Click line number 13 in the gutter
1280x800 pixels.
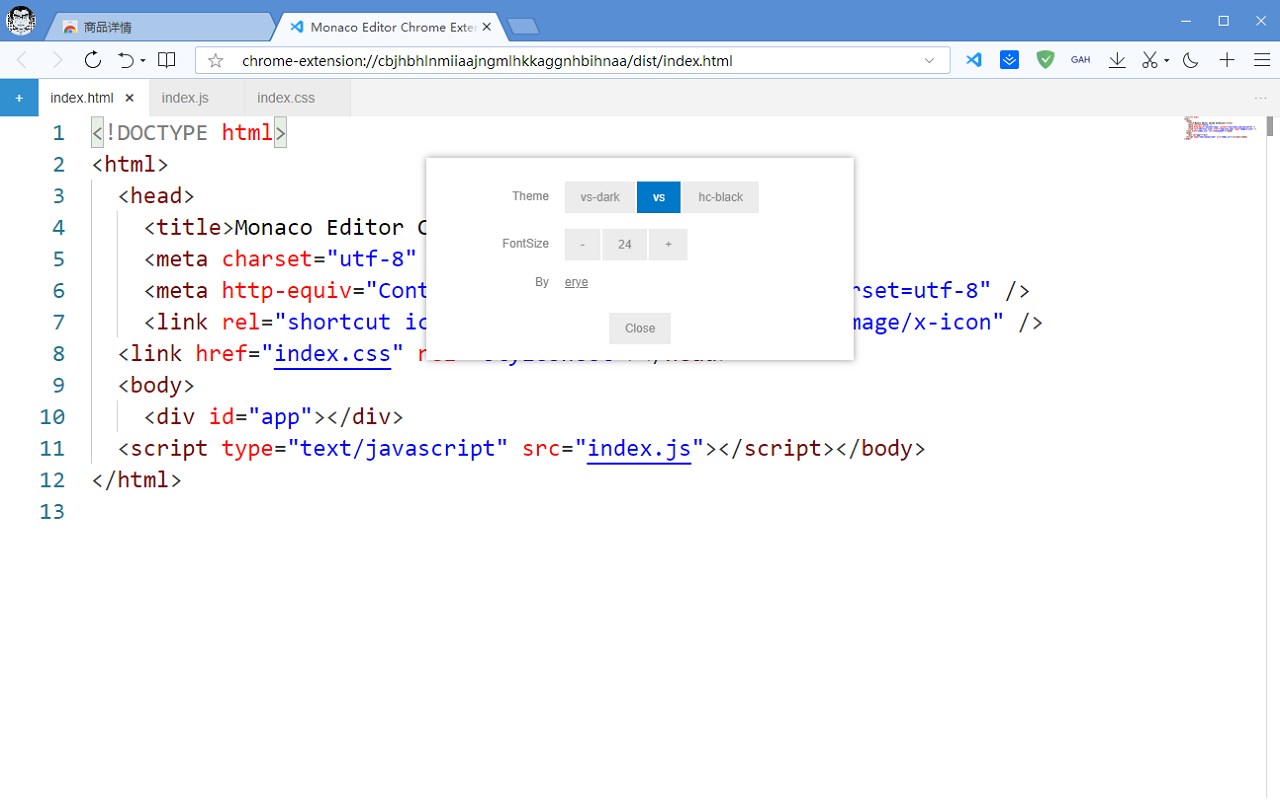pos(52,512)
